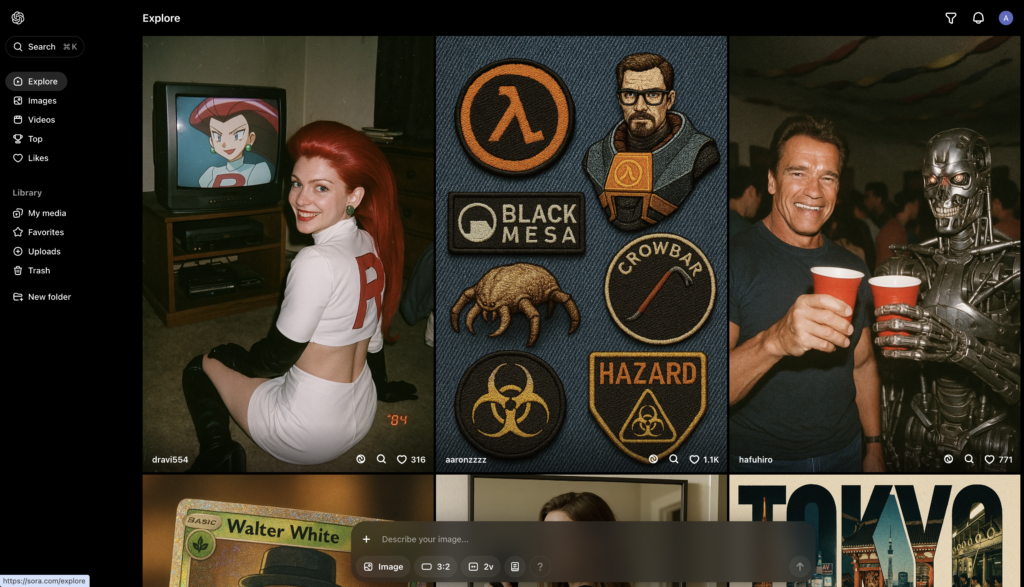Viewport: 1024px width, 587px height.
Task: Select Favorites in the Library section
Action: [x=45, y=232]
